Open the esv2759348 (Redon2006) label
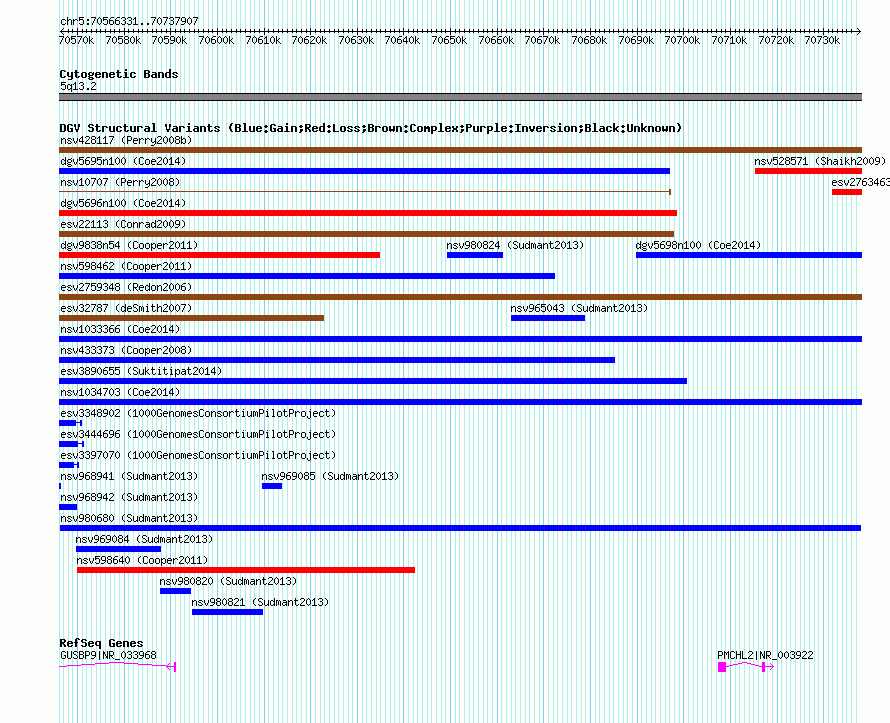This screenshot has height=723, width=890. 126,287
